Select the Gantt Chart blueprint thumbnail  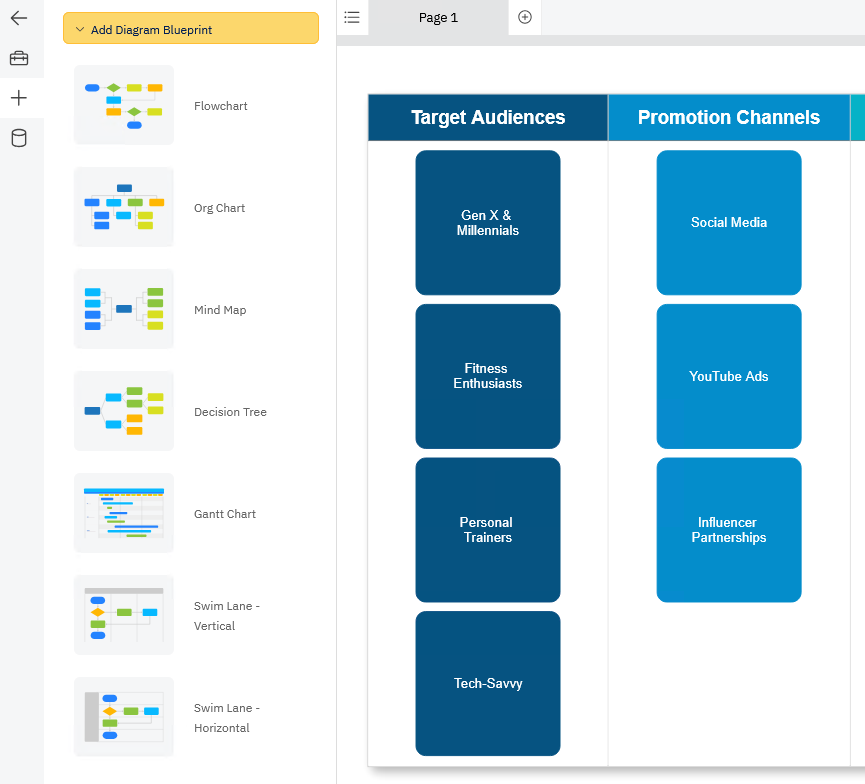[123, 513]
